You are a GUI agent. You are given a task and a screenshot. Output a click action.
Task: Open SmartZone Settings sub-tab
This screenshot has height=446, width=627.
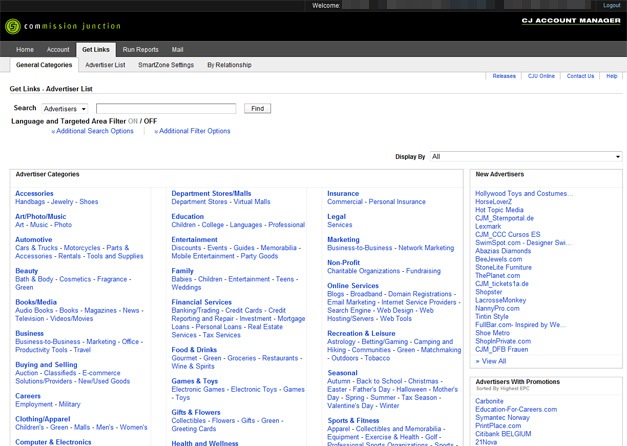(166, 65)
